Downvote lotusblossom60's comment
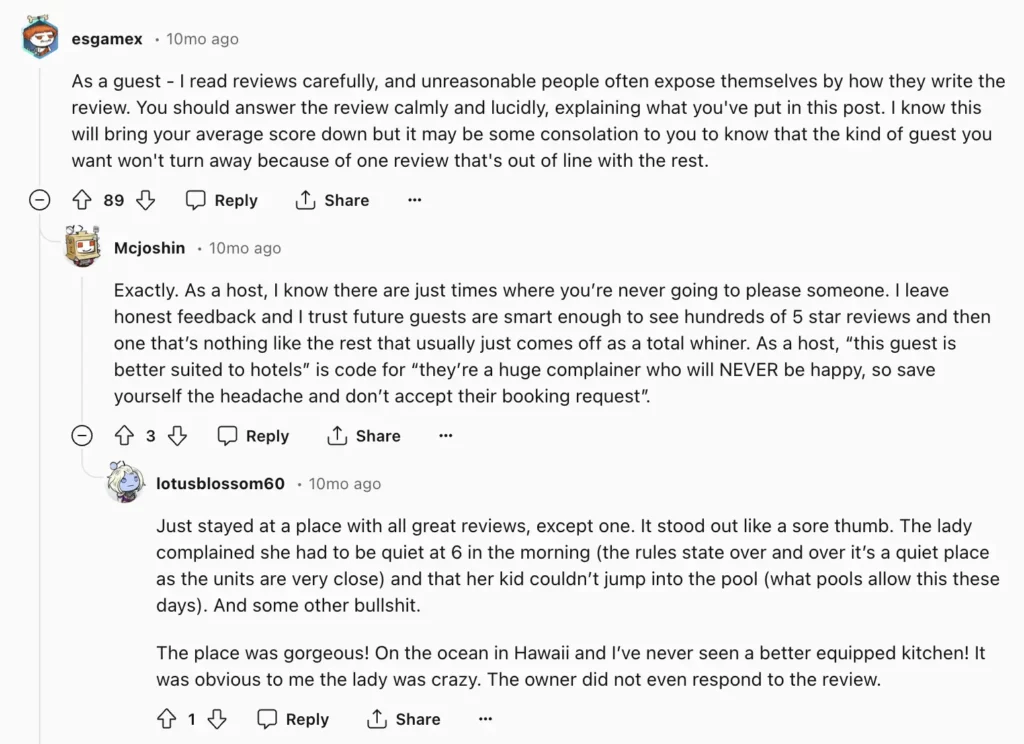The height and width of the screenshot is (744, 1024). pos(217,719)
